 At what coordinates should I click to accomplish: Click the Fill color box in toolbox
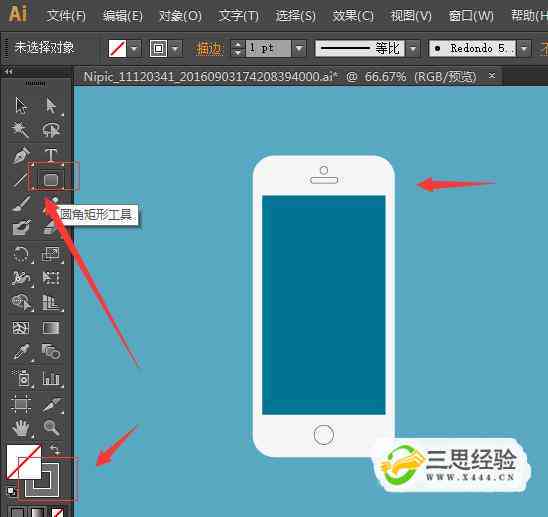(24, 462)
